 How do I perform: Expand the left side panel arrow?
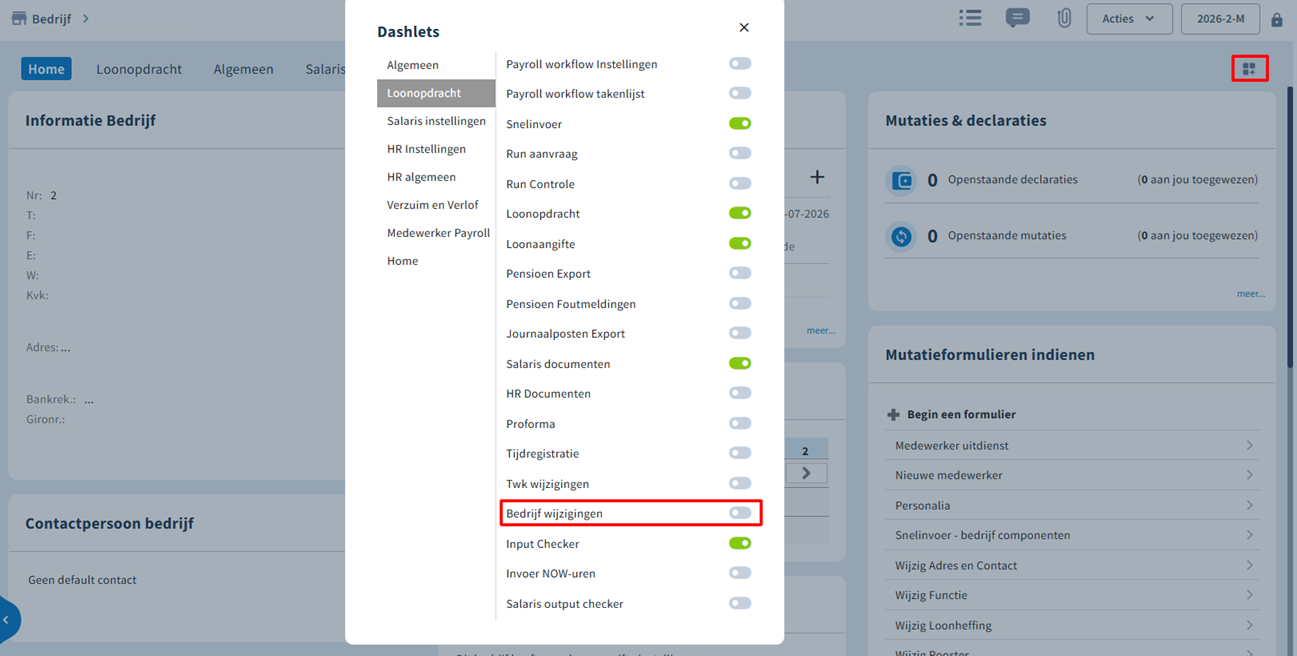coord(7,620)
